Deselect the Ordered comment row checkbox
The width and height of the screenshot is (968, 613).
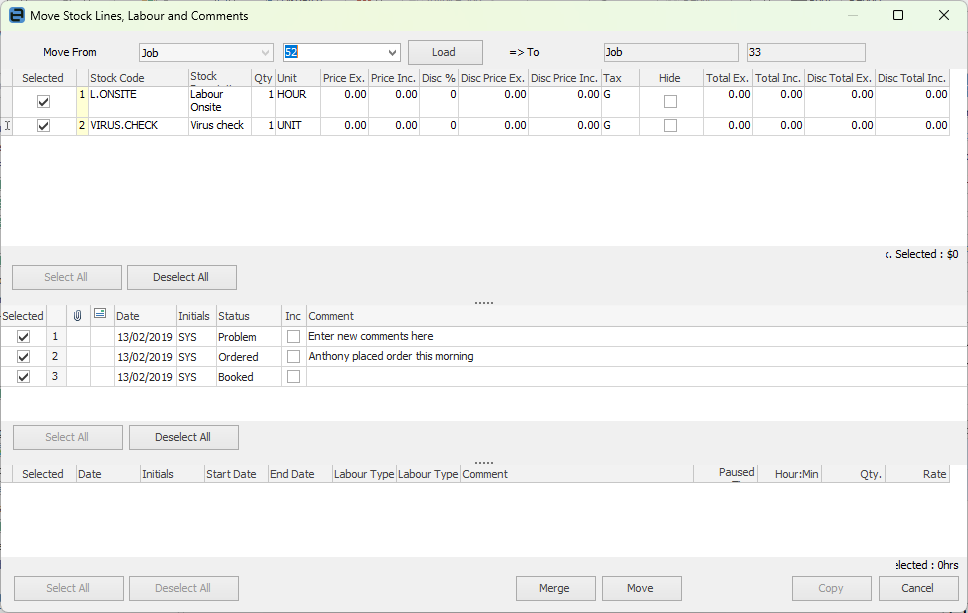click(23, 357)
